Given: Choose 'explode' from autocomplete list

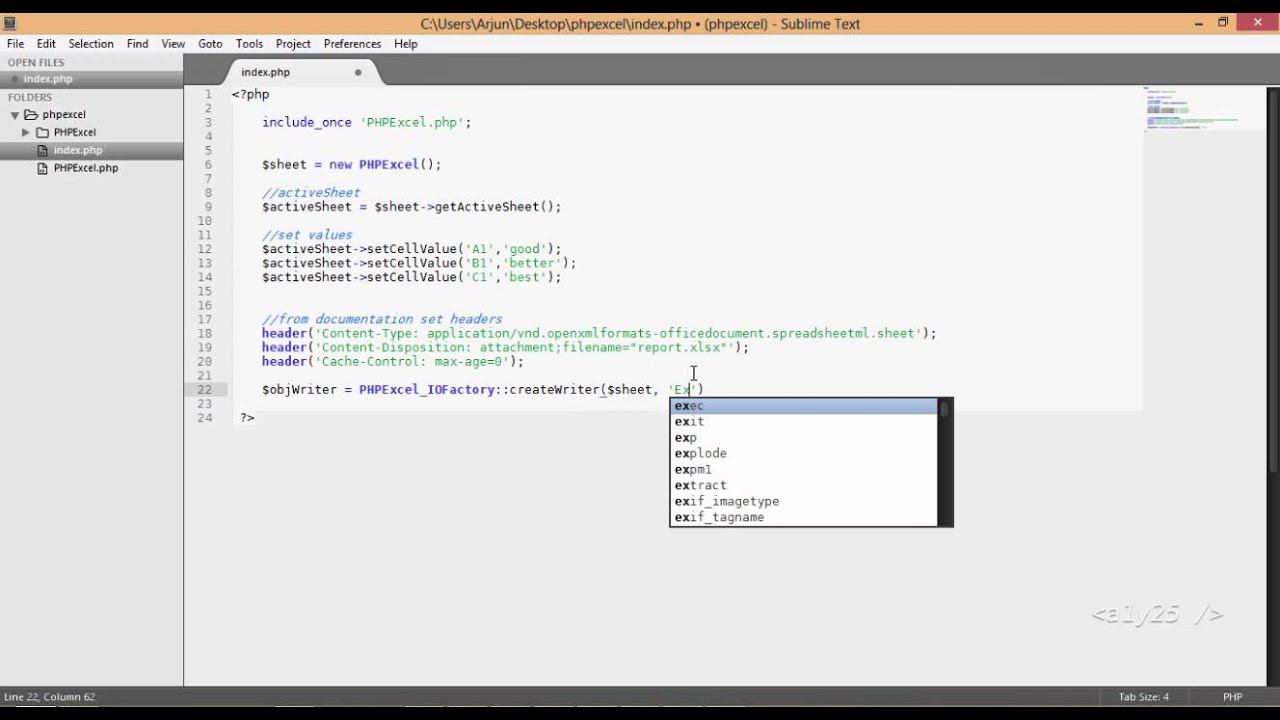Looking at the screenshot, I should point(804,454).
